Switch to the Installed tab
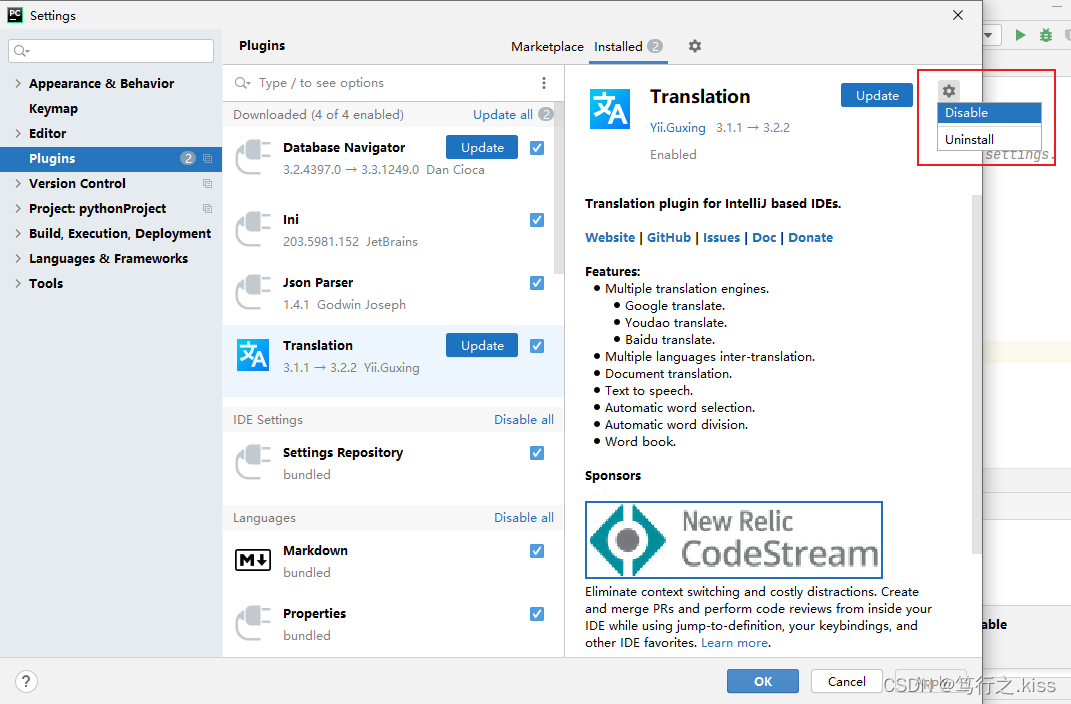The width and height of the screenshot is (1071, 704). coord(628,46)
